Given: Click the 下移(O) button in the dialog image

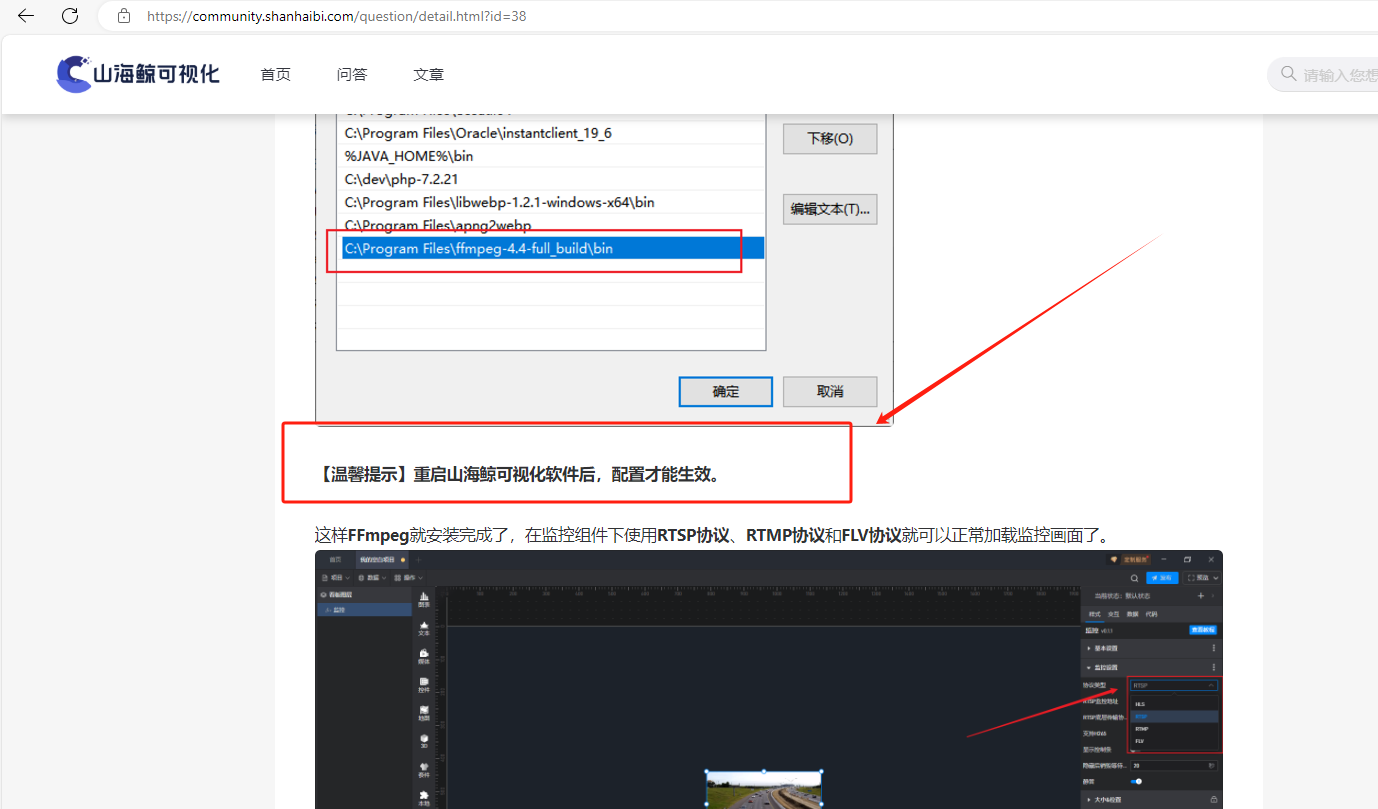Looking at the screenshot, I should tap(830, 139).
